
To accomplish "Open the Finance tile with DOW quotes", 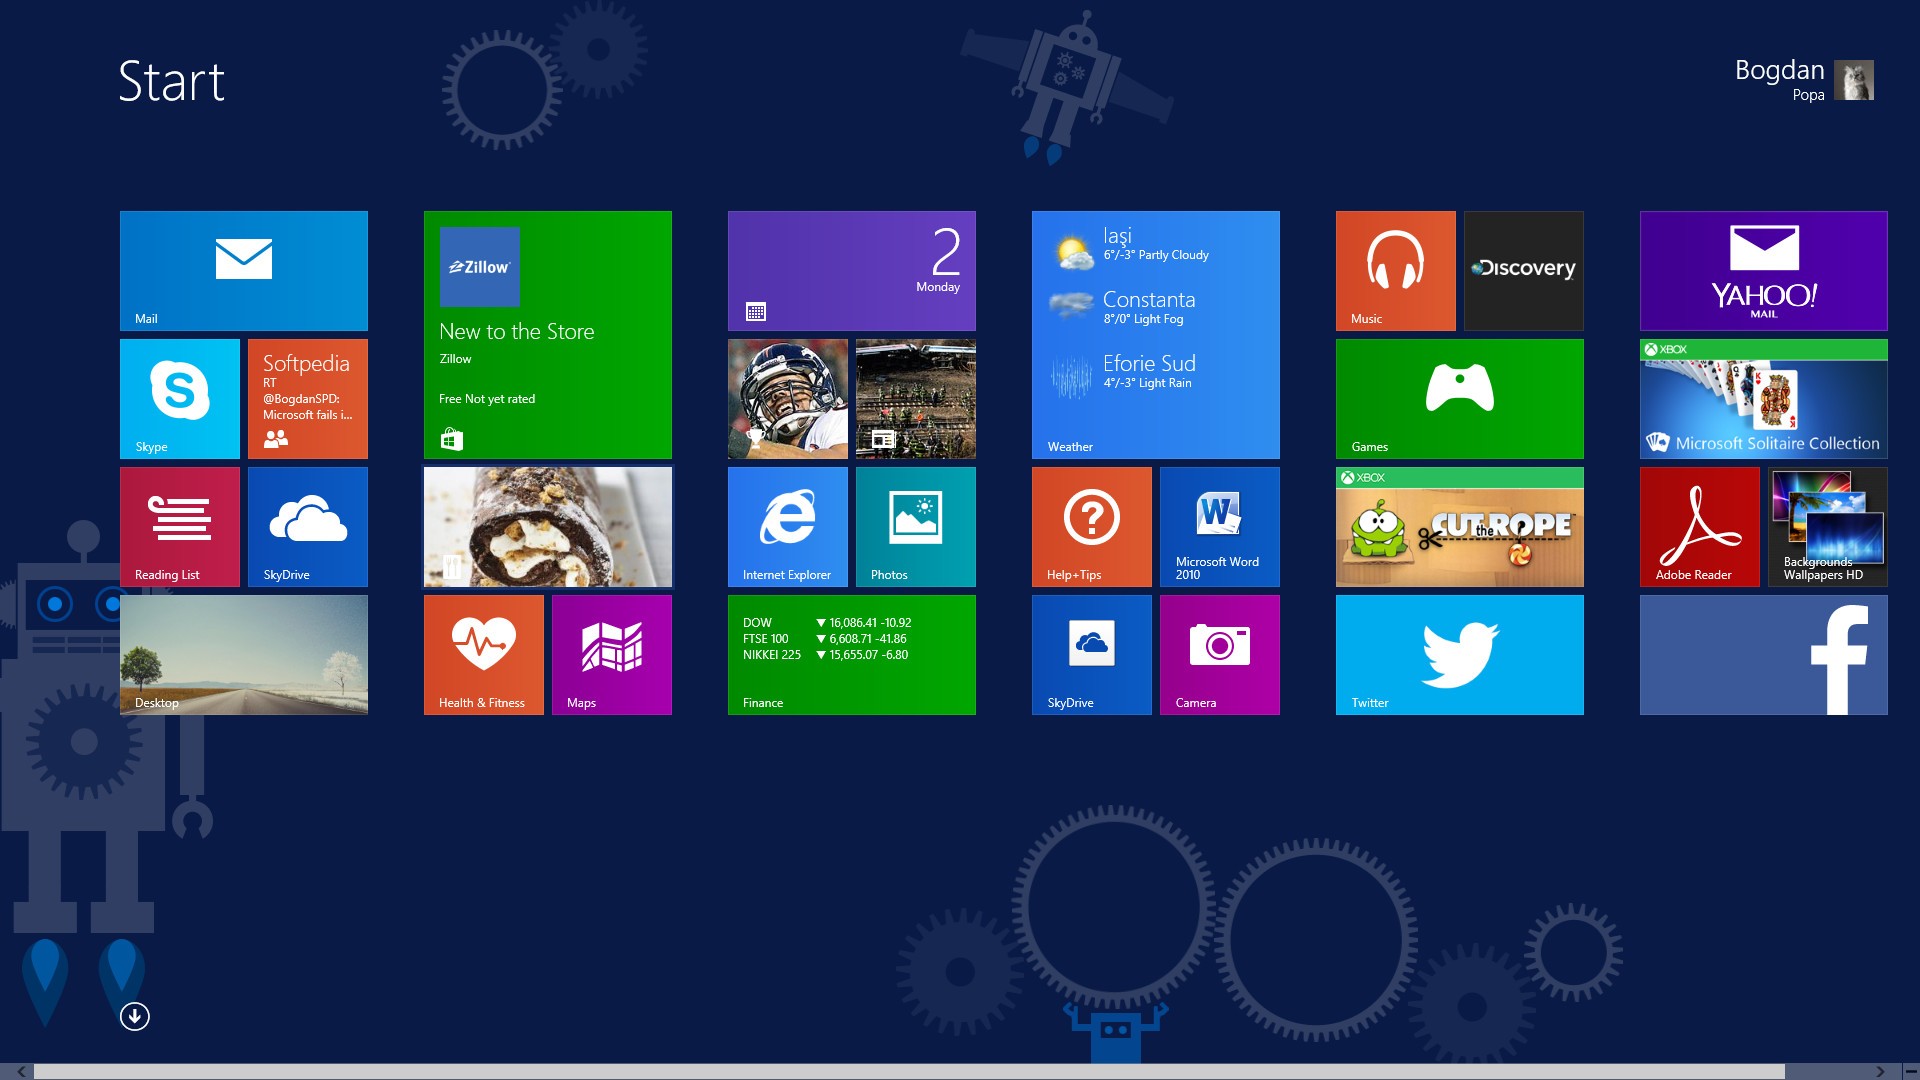I will 851,654.
